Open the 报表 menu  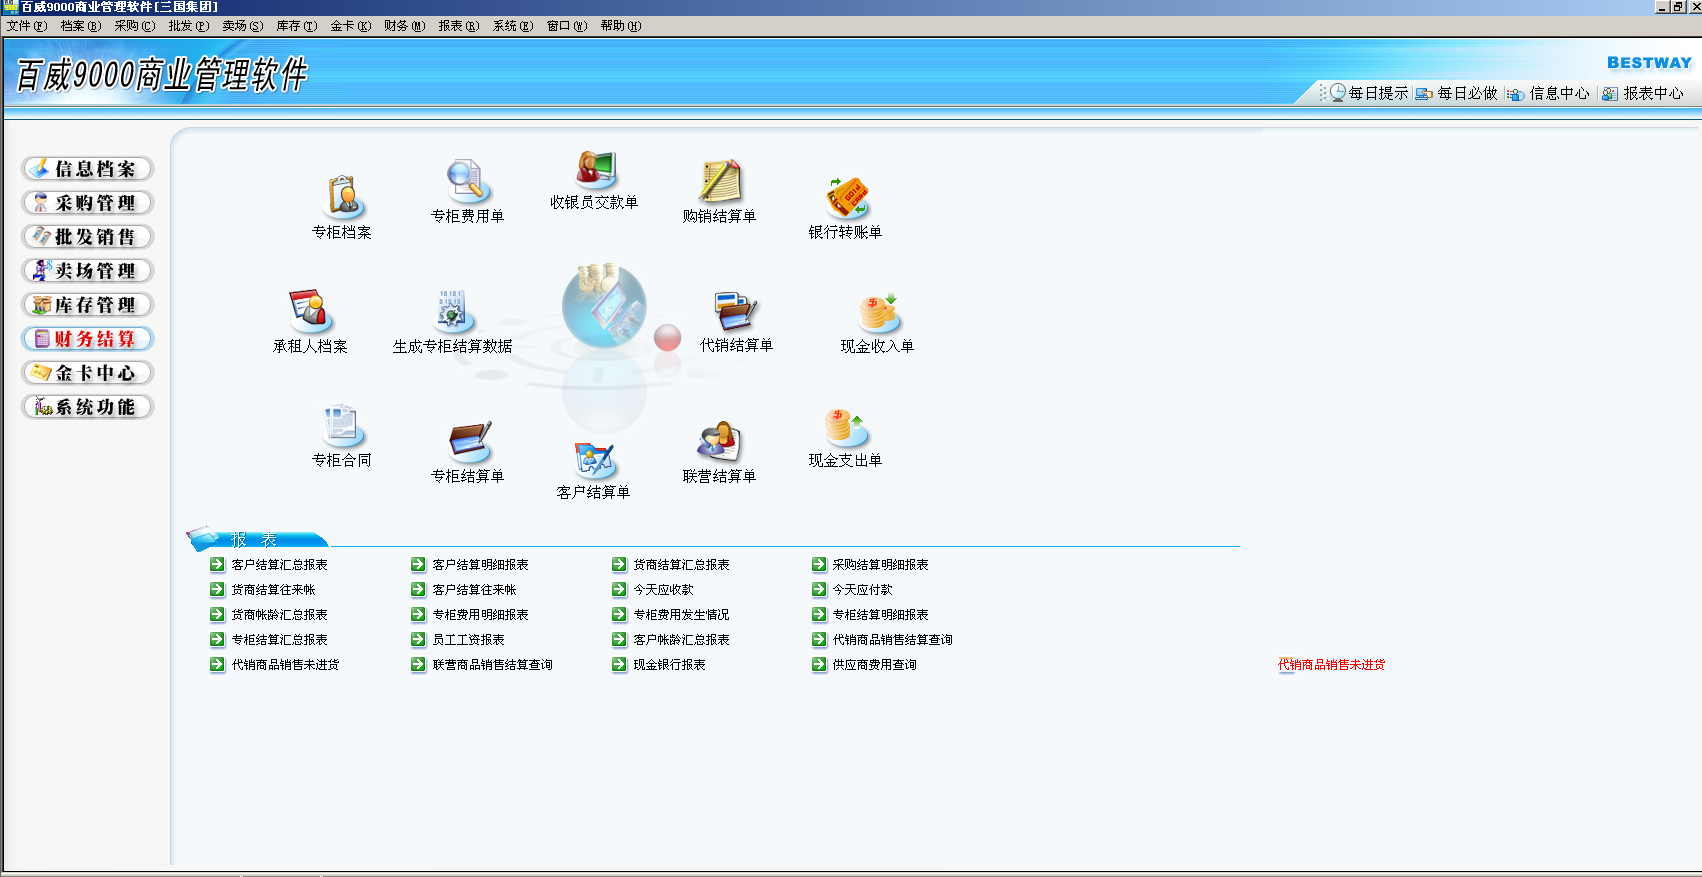pos(459,26)
